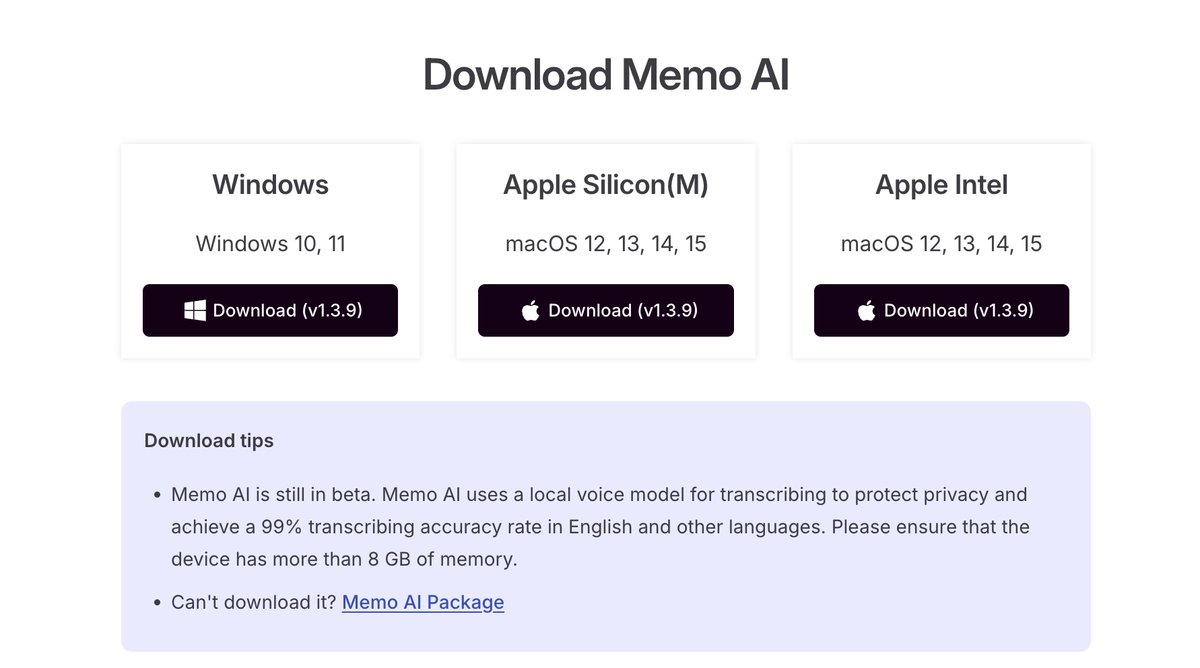Viewport: 1200px width, 668px height.
Task: Download v1.3.9 for Apple Intel
Action: coord(941,310)
